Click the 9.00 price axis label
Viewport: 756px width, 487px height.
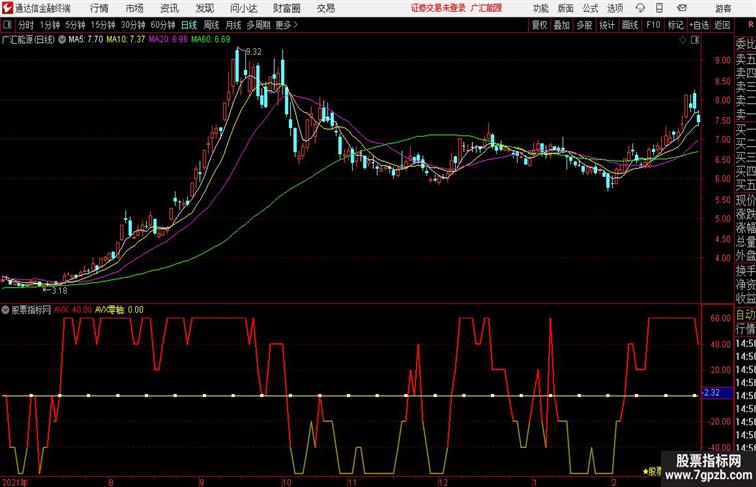(x=723, y=60)
